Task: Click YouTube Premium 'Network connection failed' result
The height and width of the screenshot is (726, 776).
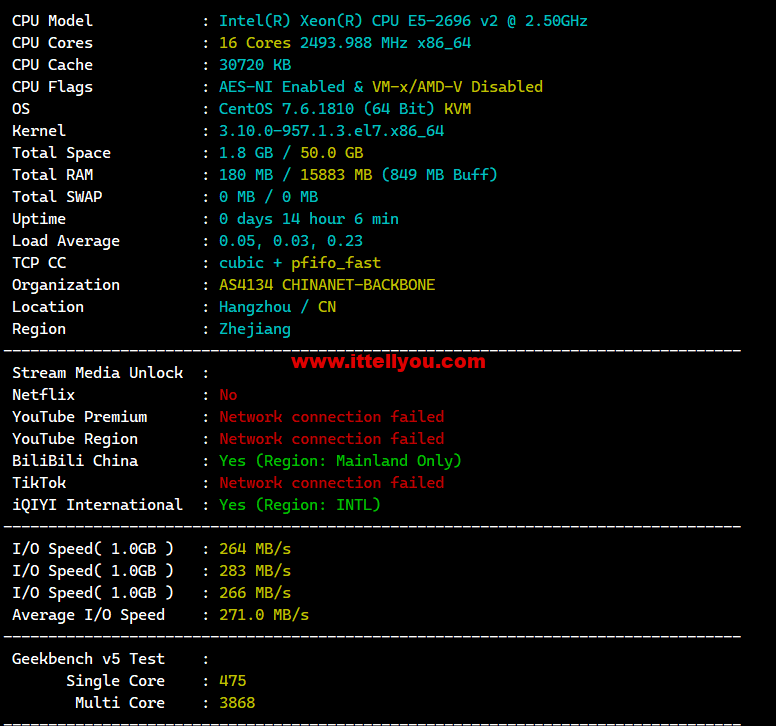Action: 332,417
